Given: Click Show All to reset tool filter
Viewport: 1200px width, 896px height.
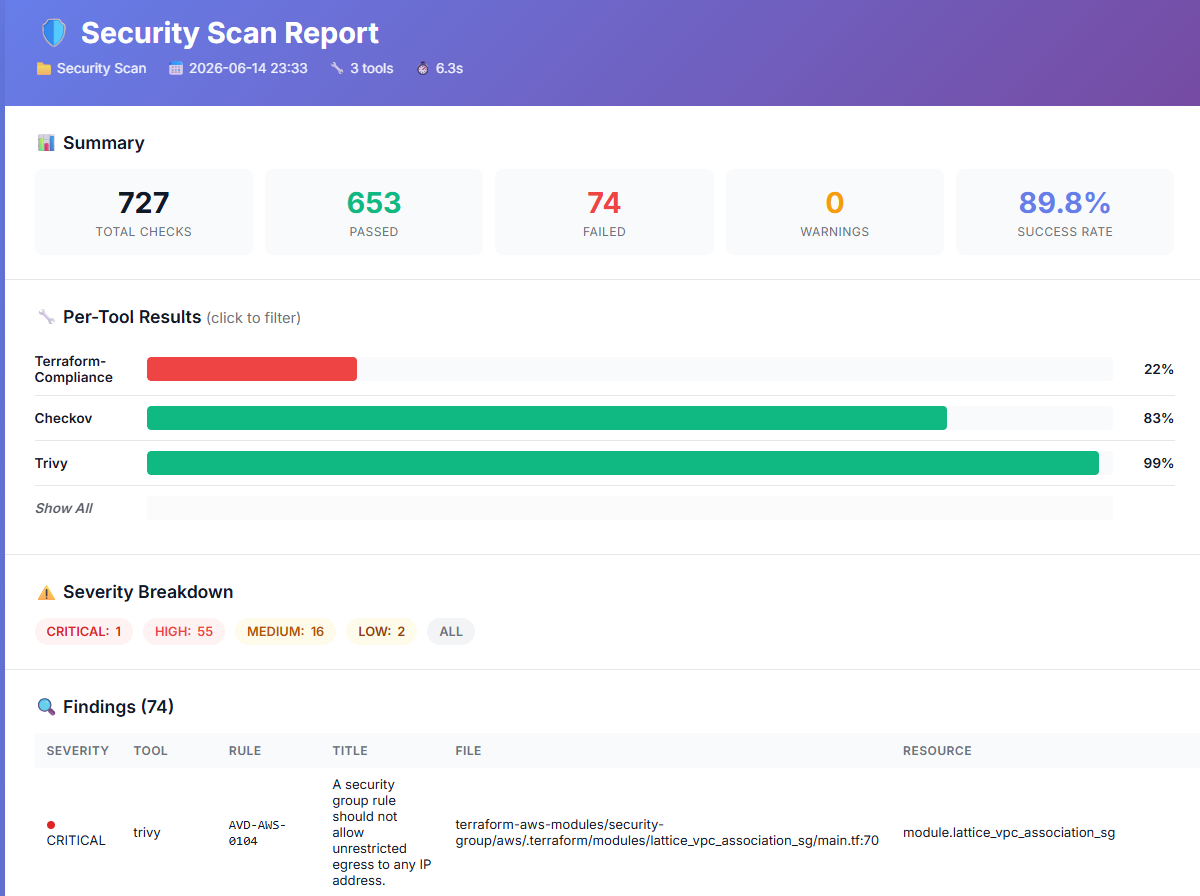Looking at the screenshot, I should click(64, 508).
